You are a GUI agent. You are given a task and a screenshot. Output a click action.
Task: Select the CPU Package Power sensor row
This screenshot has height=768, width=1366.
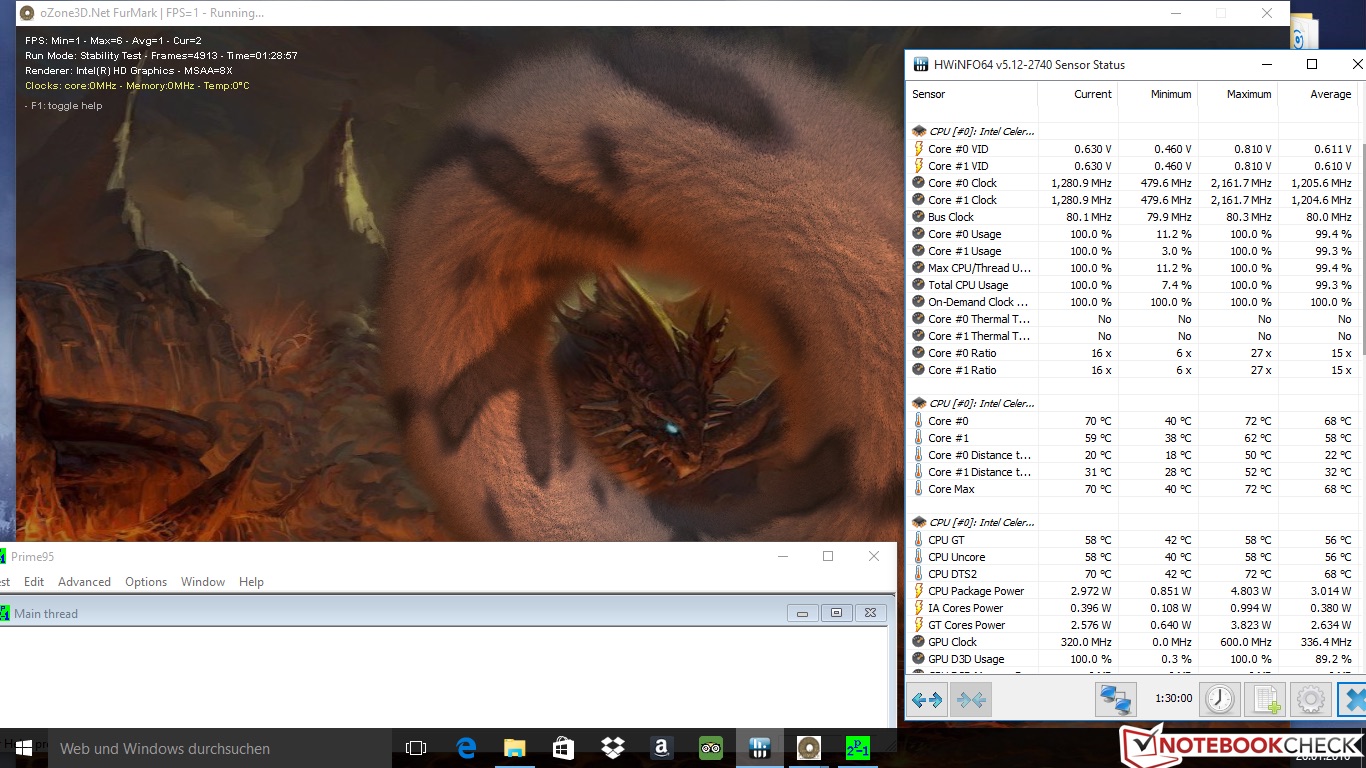(976, 591)
